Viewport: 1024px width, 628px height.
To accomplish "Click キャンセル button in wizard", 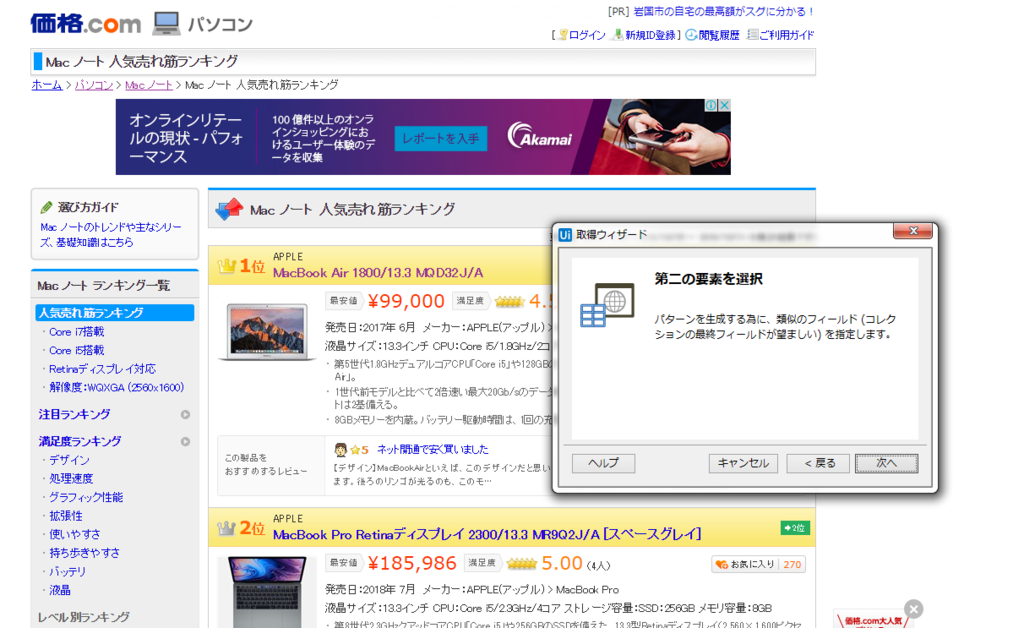I will coord(743,463).
